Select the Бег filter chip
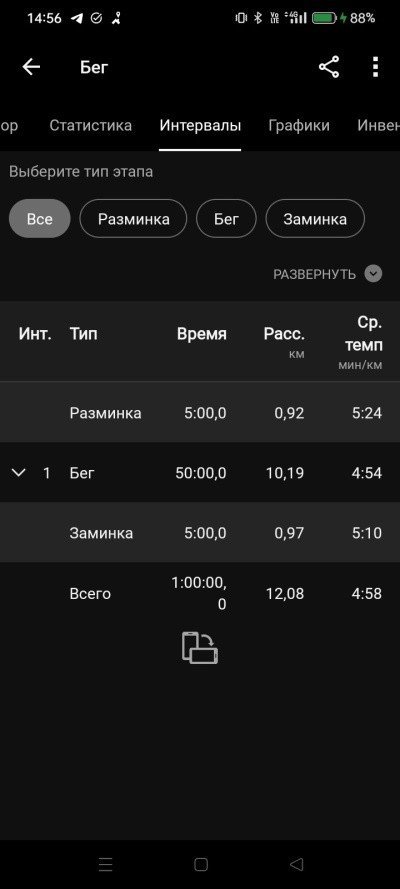The width and height of the screenshot is (400, 889). click(226, 218)
